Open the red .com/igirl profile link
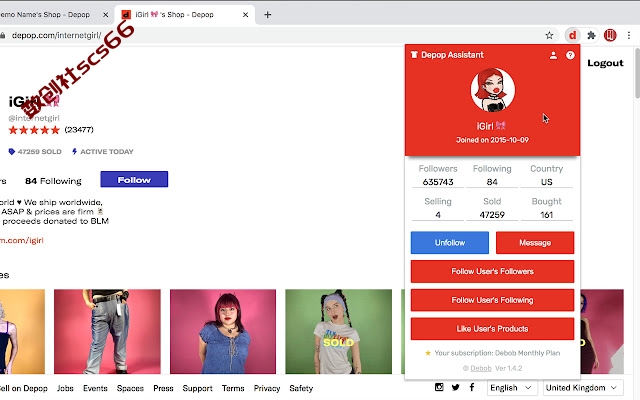Viewport: 640px width, 400px height. (x=21, y=240)
